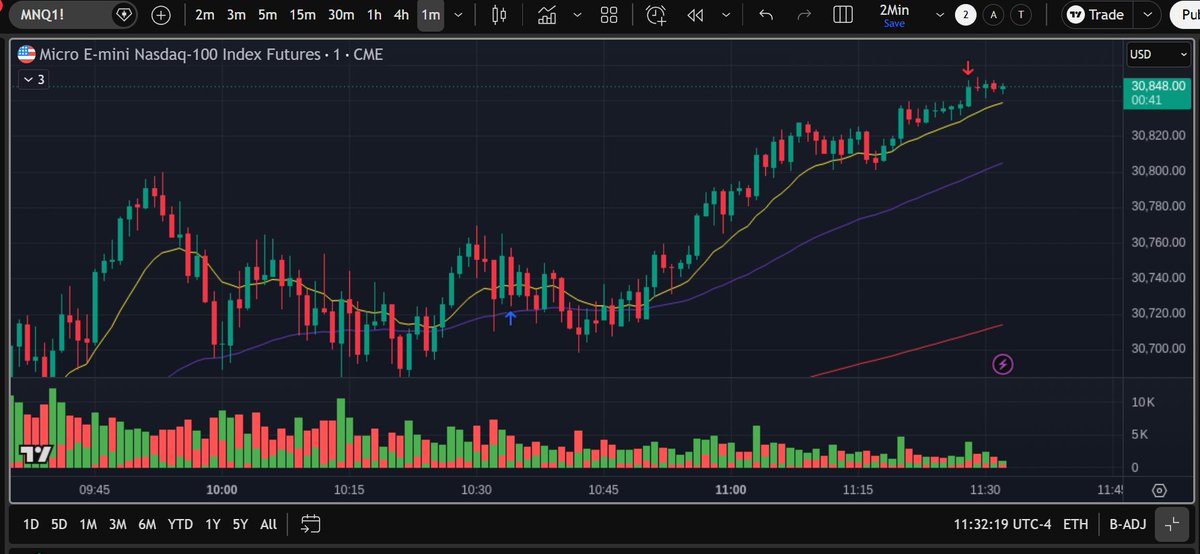Expand the timeframe interval dropdown arrow

point(458,15)
